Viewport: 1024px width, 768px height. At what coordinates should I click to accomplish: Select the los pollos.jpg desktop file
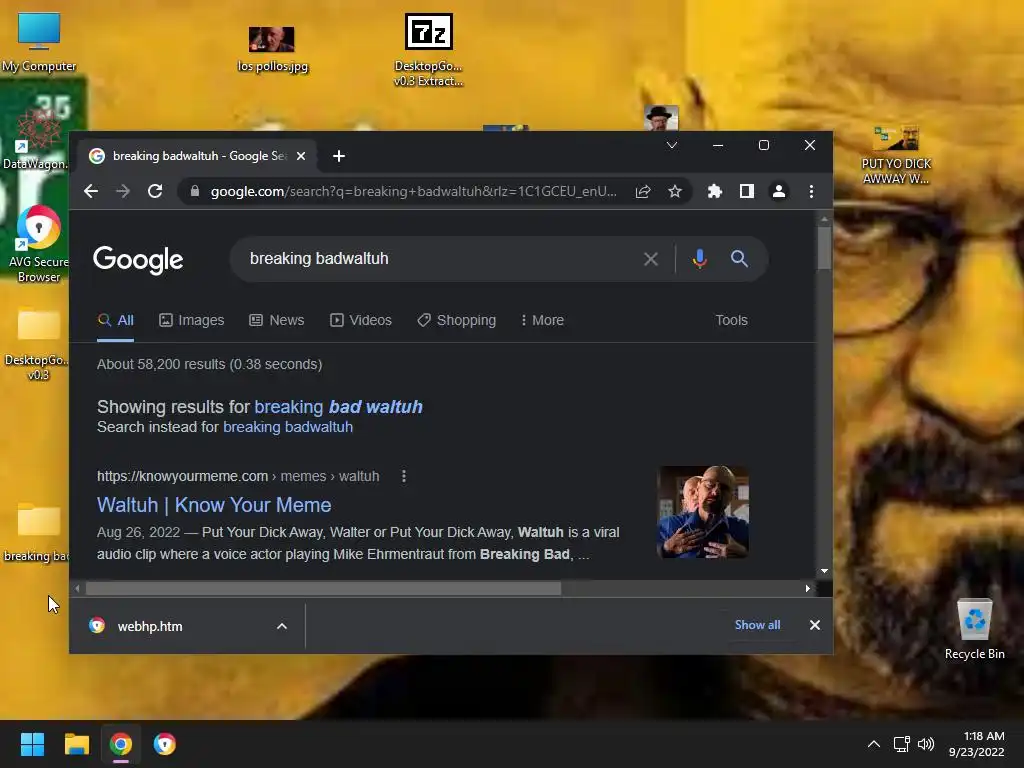click(272, 49)
